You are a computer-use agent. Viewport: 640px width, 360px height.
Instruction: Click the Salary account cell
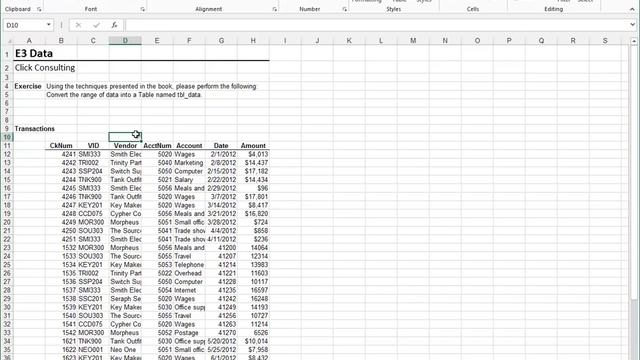pos(189,180)
